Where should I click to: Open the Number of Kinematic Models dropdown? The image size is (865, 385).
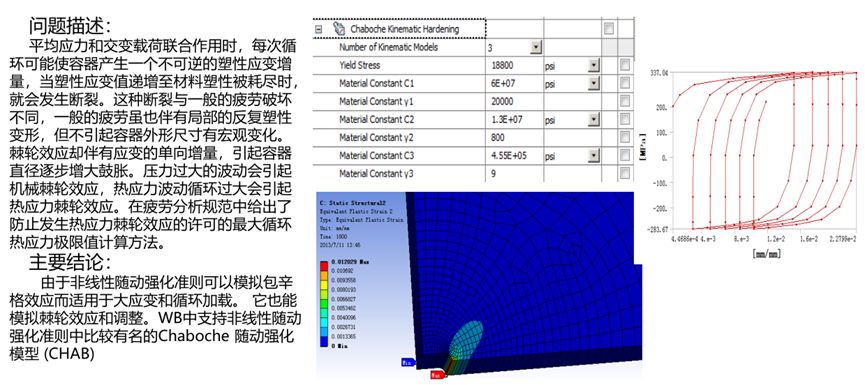(x=536, y=47)
